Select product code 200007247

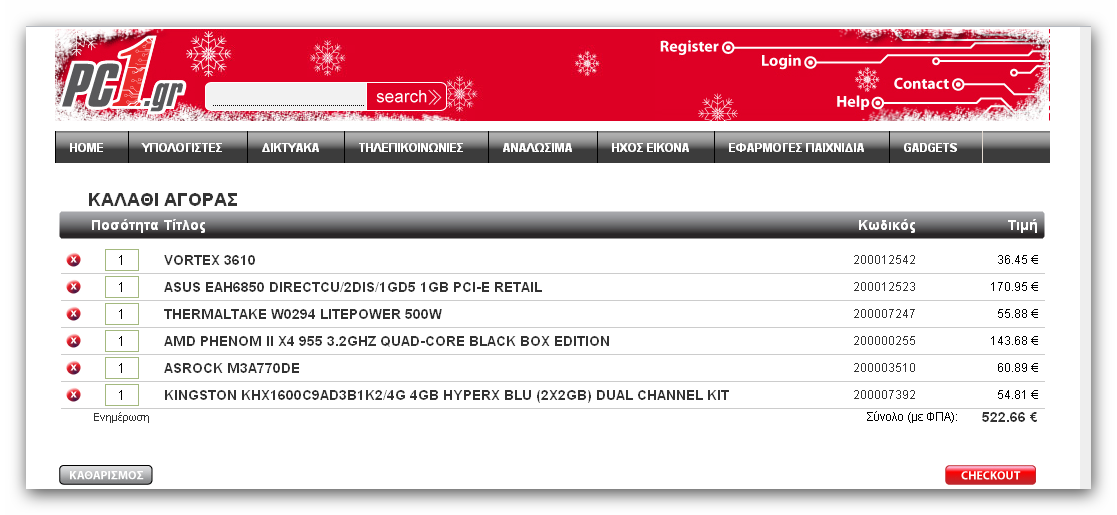884,314
